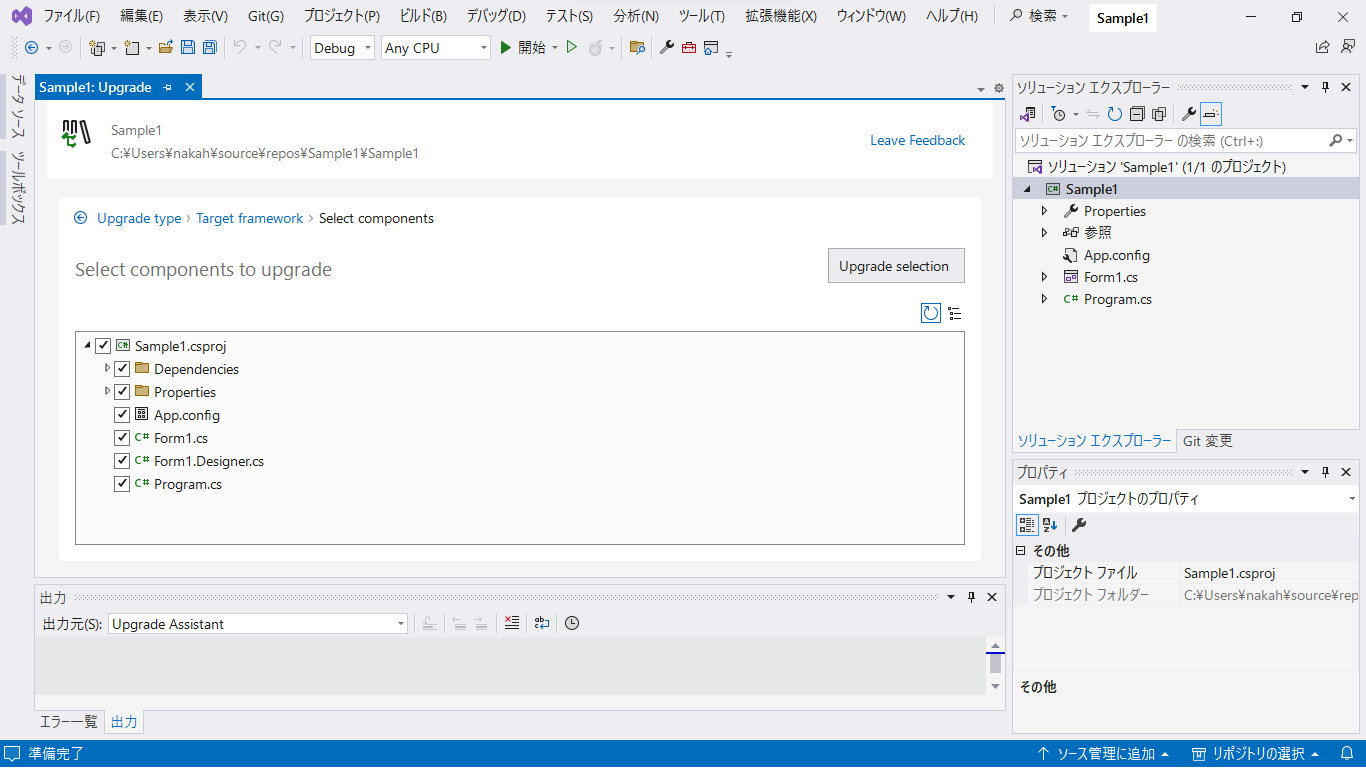Show categorized view in Properties panel
Image resolution: width=1366 pixels, height=768 pixels.
(x=1026, y=525)
